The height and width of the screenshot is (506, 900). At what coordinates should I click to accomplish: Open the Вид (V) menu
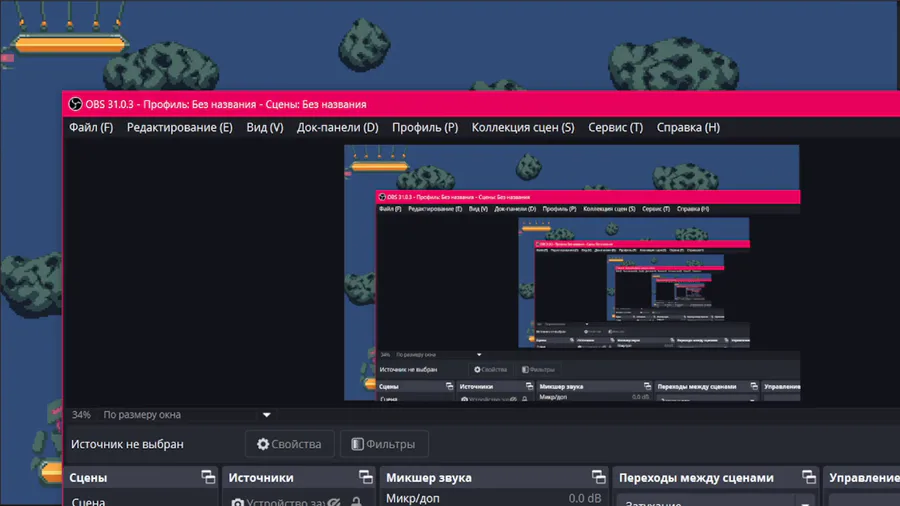(x=265, y=127)
